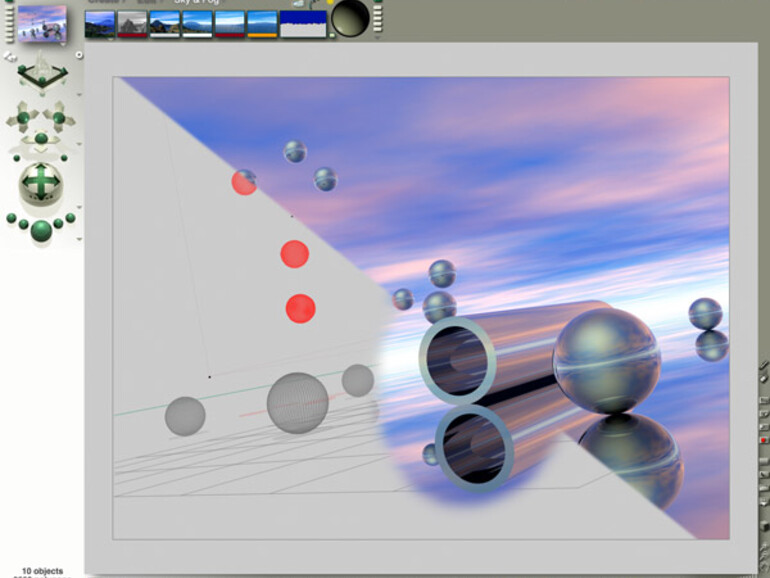The image size is (770, 578).
Task: Pick the white fog color swatch
Action: pyautogui.click(x=165, y=35)
